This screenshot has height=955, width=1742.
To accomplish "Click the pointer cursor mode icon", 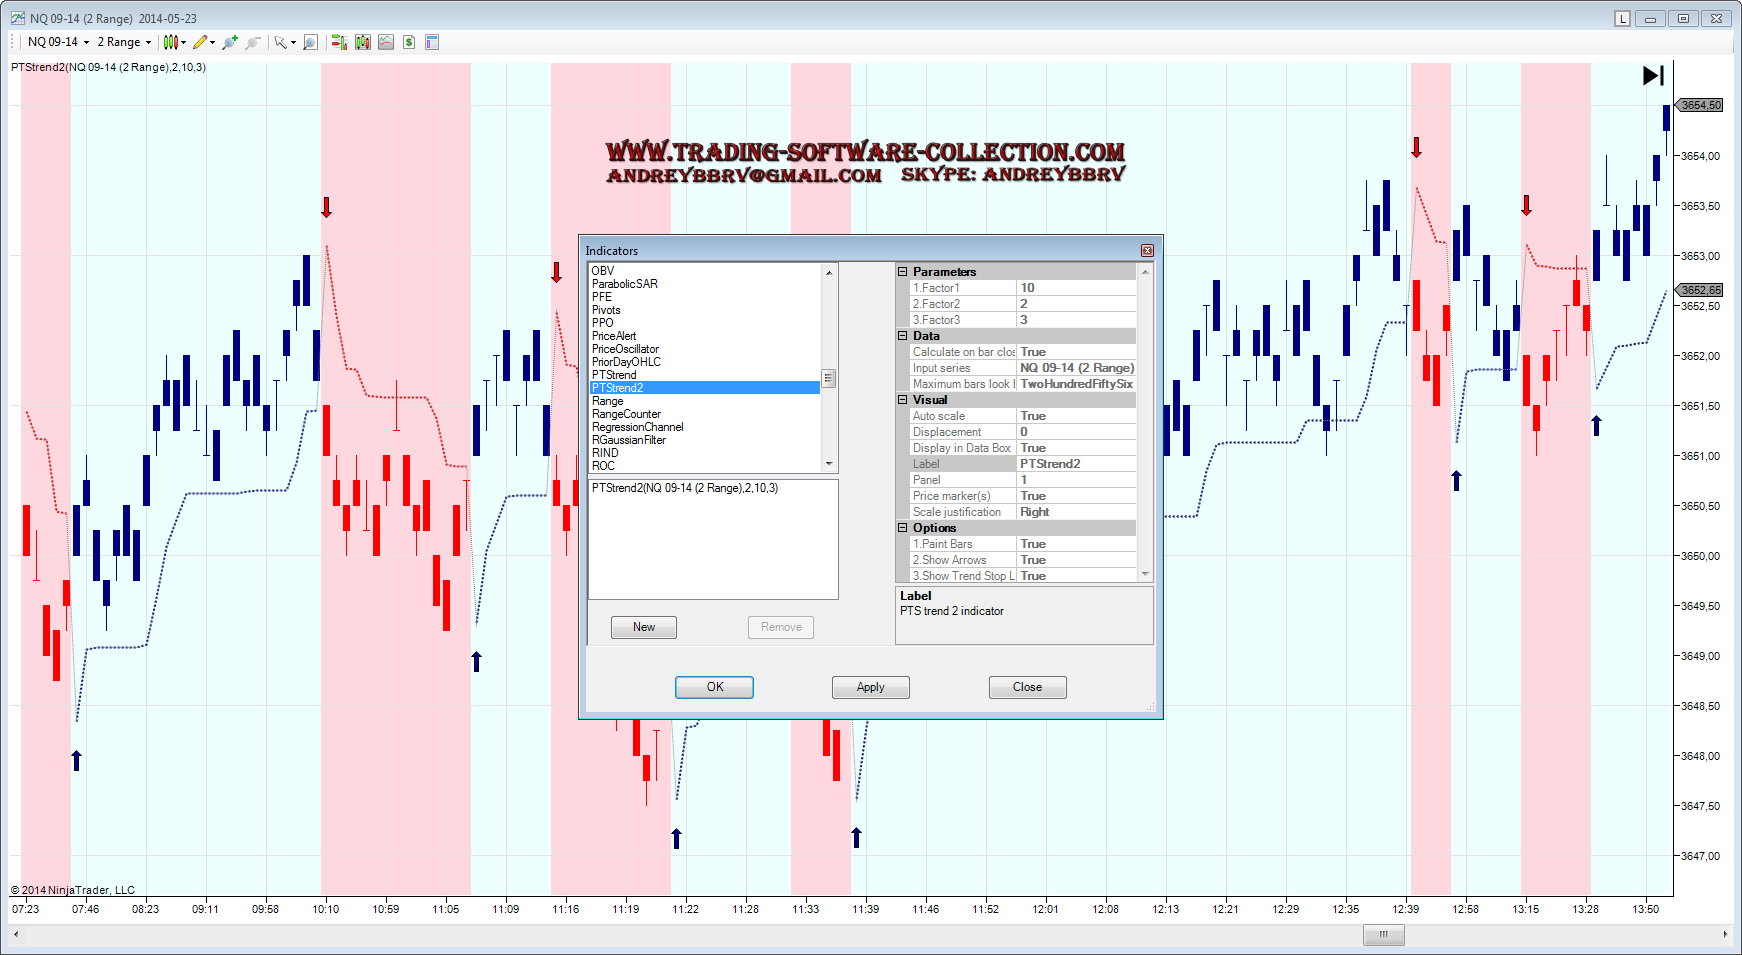I will (281, 42).
